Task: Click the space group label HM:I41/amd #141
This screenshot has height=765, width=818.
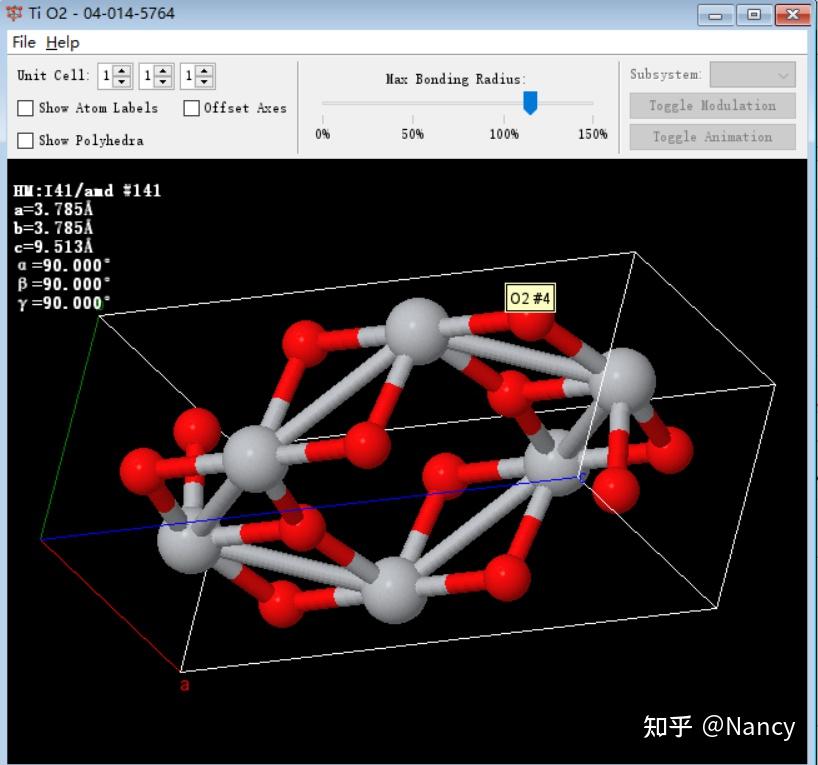Action: (x=85, y=190)
